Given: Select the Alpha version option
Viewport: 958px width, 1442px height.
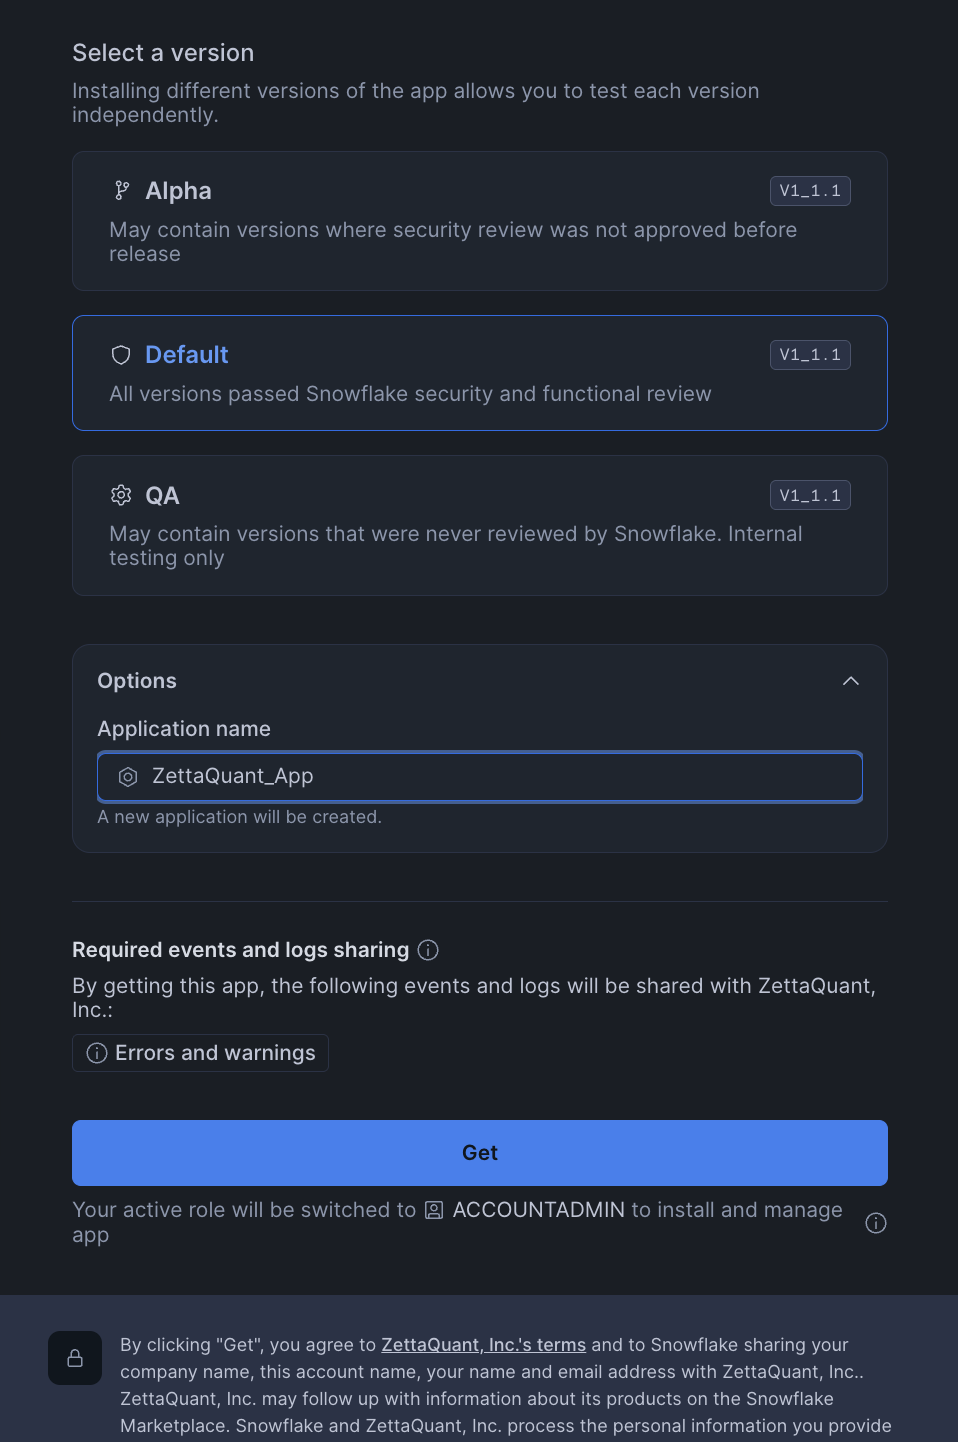Looking at the screenshot, I should tap(480, 221).
